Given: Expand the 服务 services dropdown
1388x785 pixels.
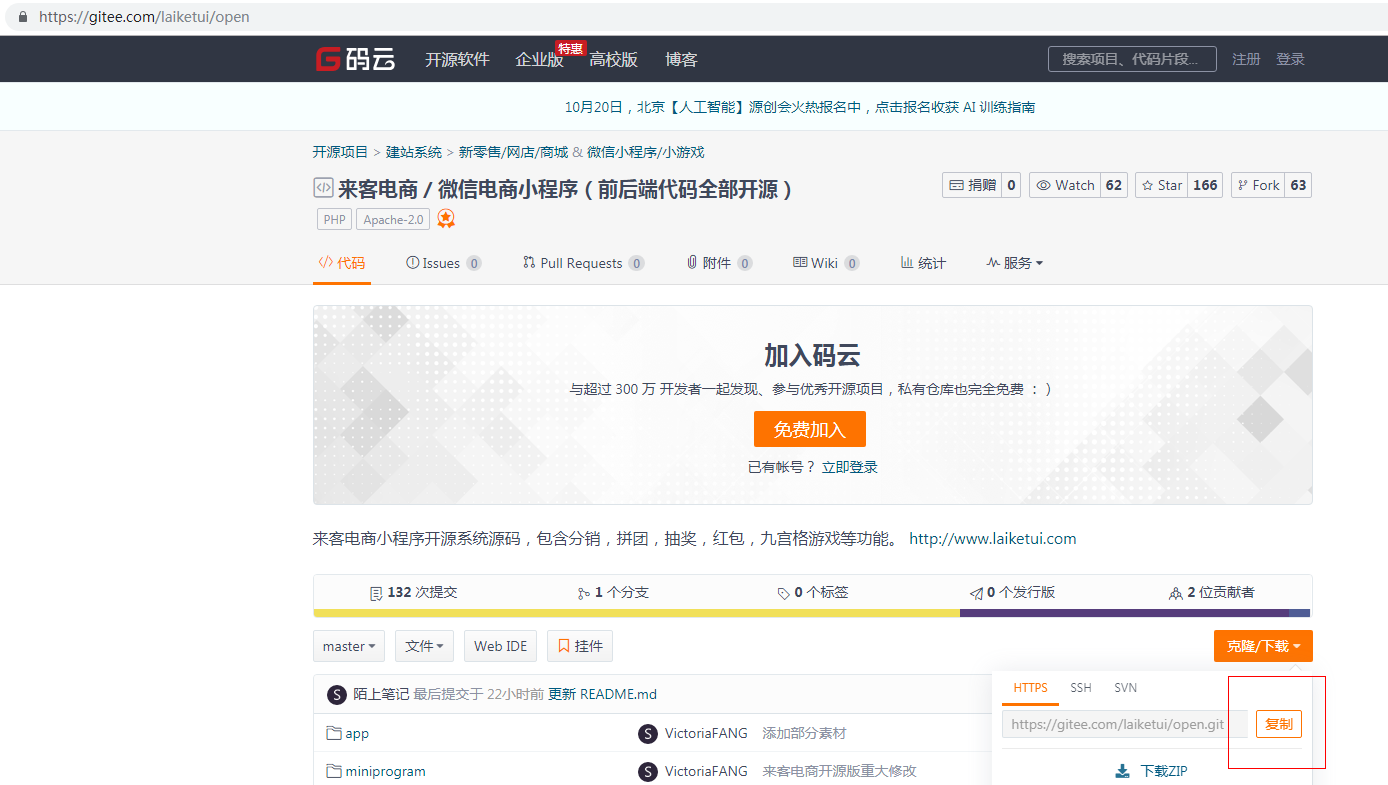Looking at the screenshot, I should coord(1015,263).
